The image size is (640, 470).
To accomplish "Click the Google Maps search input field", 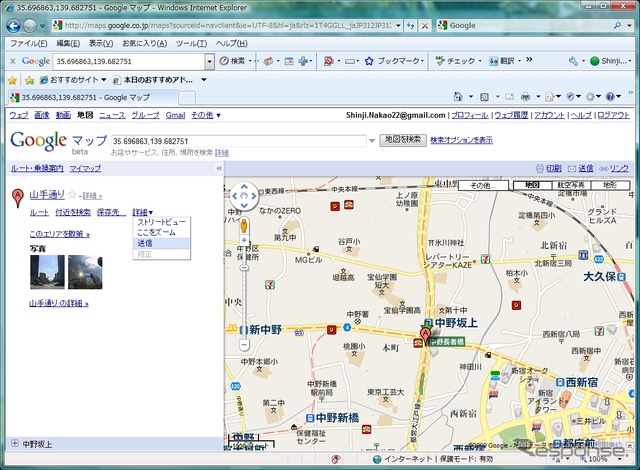I will 239,141.
